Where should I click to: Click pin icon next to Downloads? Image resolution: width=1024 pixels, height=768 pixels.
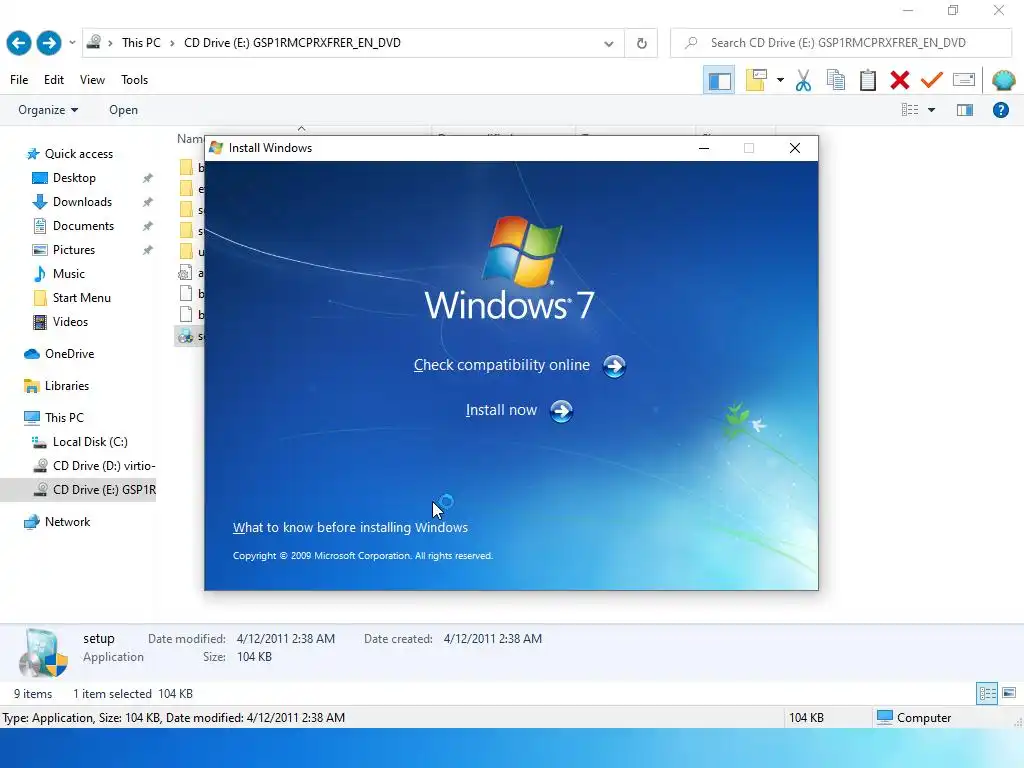point(148,202)
